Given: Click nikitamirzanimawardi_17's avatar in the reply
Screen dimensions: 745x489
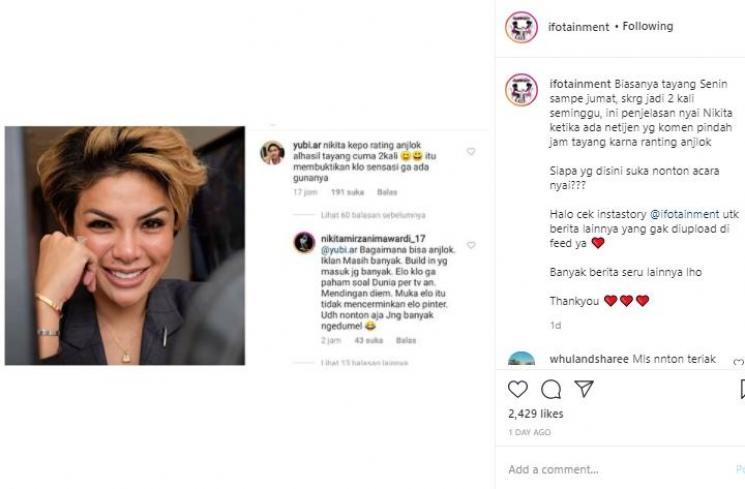Looking at the screenshot, I should pyautogui.click(x=304, y=243).
